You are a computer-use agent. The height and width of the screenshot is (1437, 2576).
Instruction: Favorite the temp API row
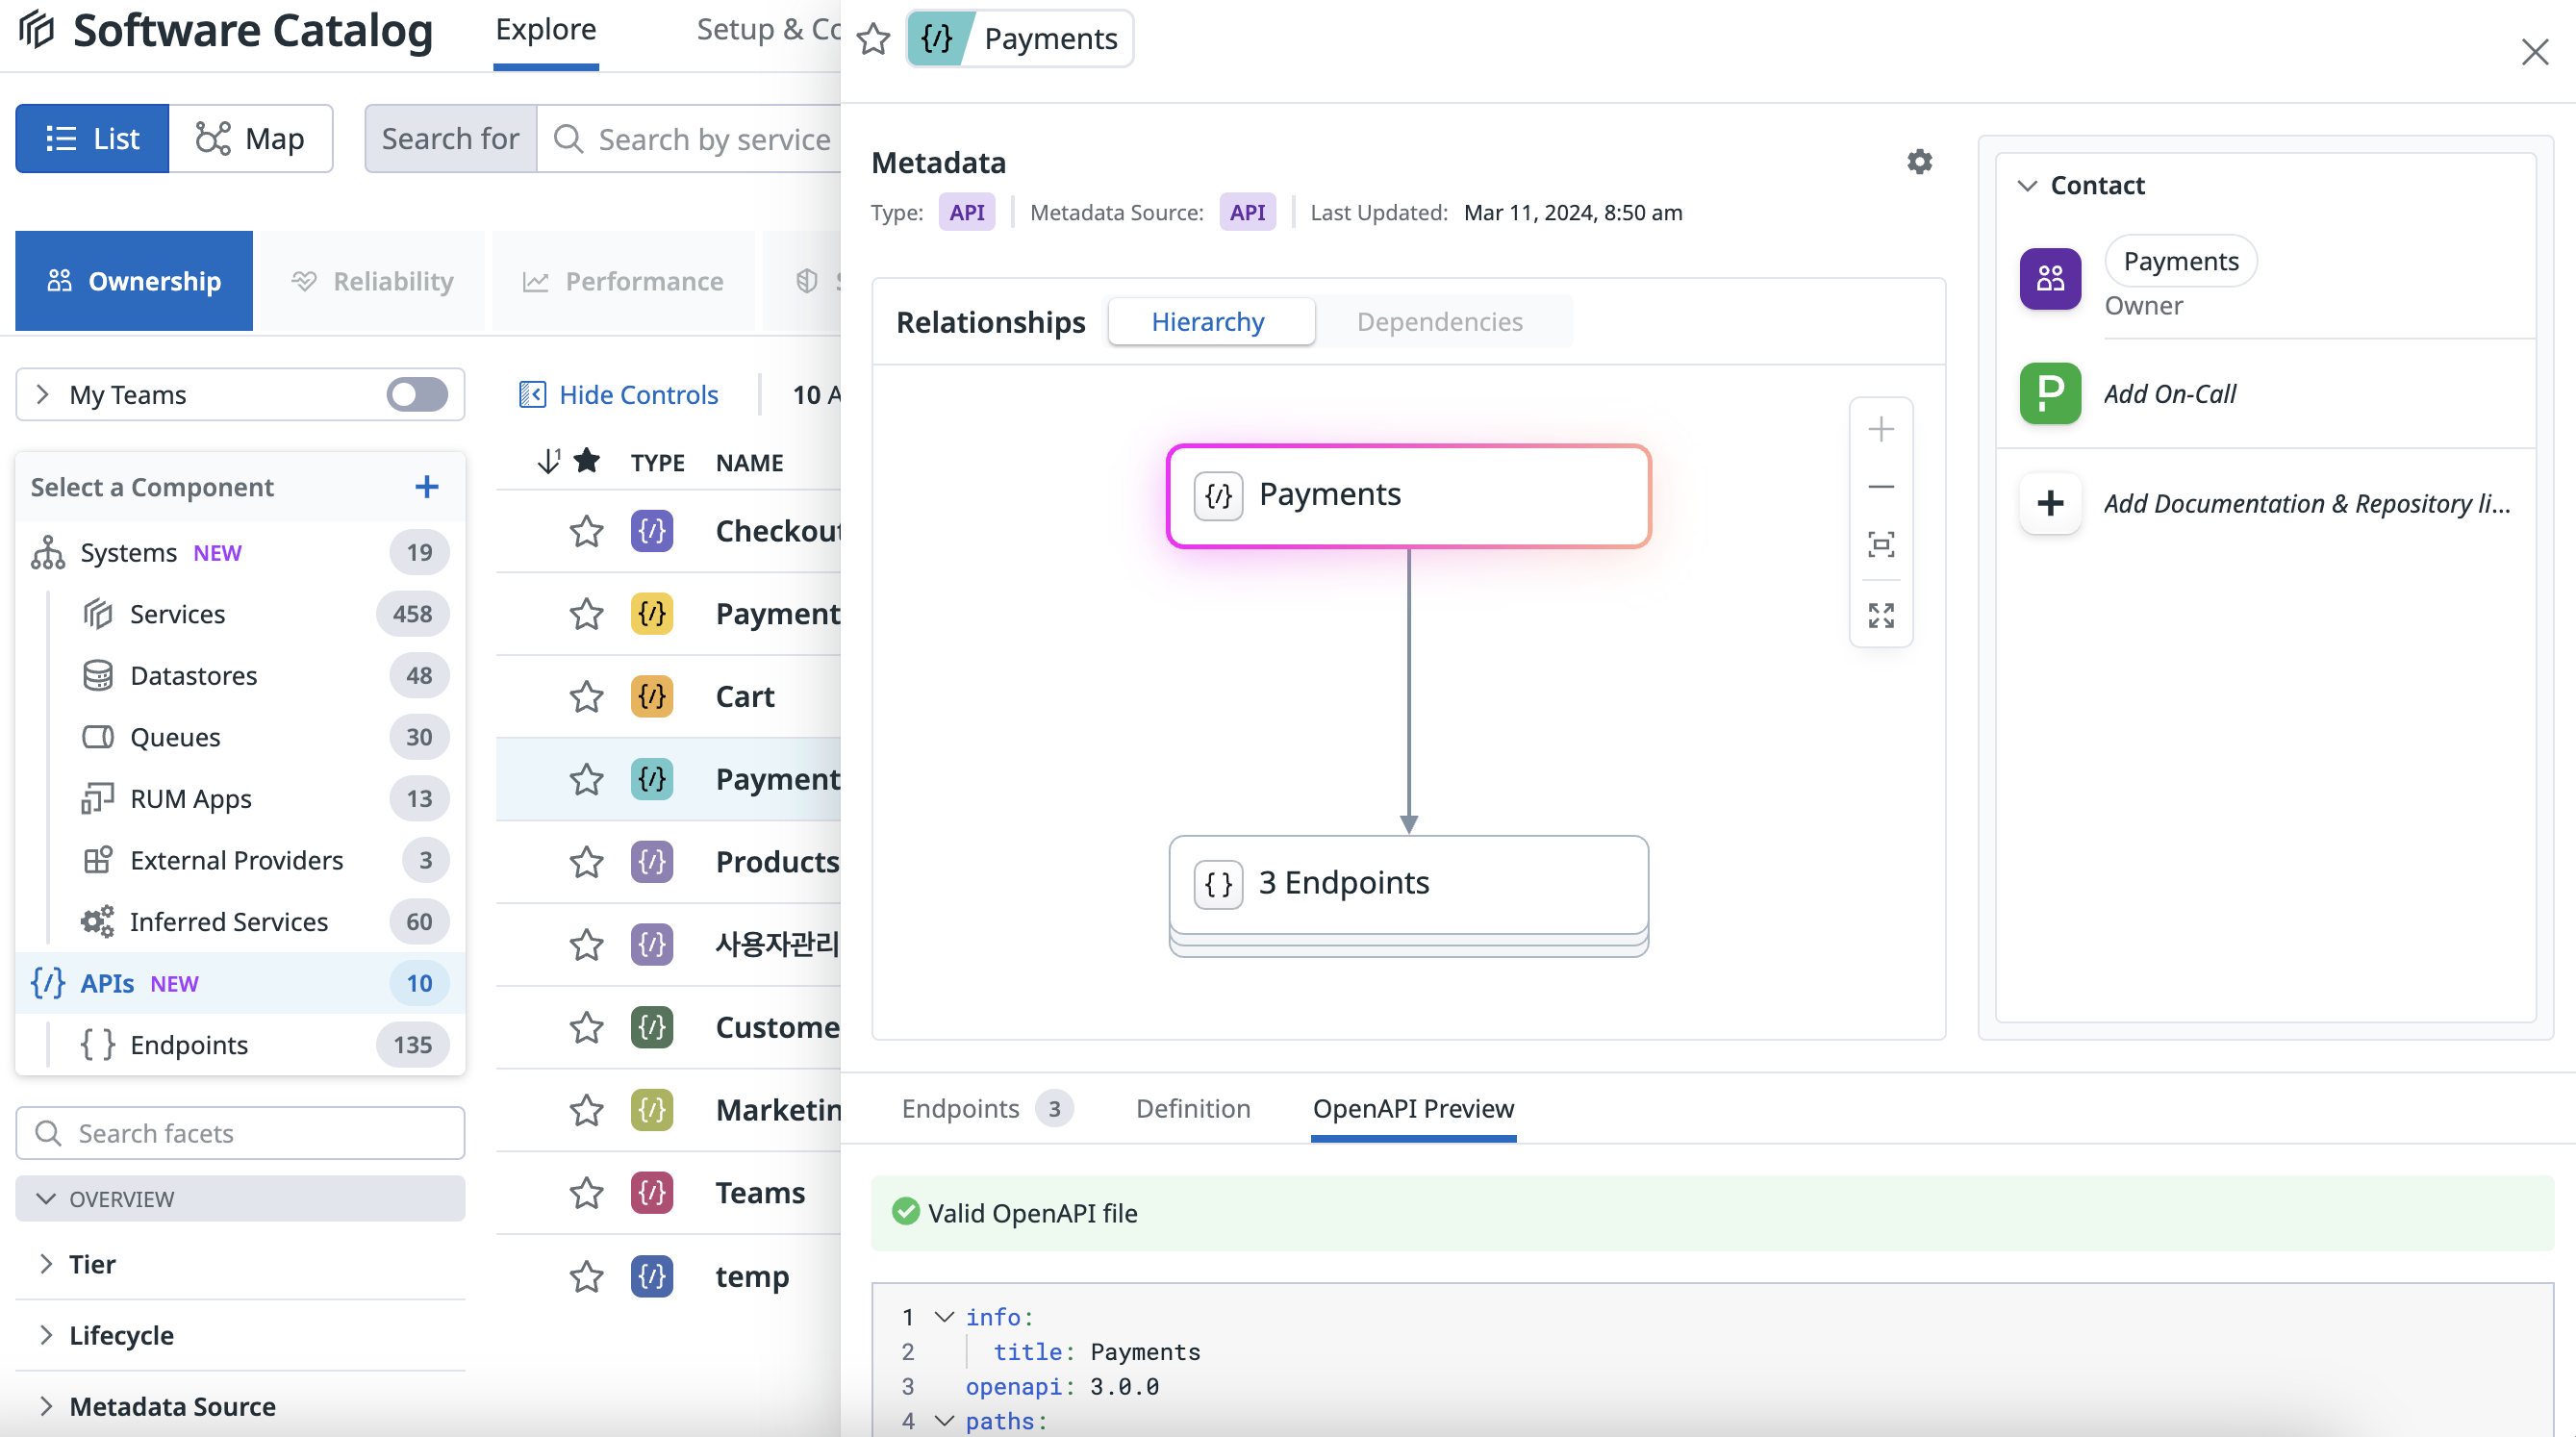[x=587, y=1276]
